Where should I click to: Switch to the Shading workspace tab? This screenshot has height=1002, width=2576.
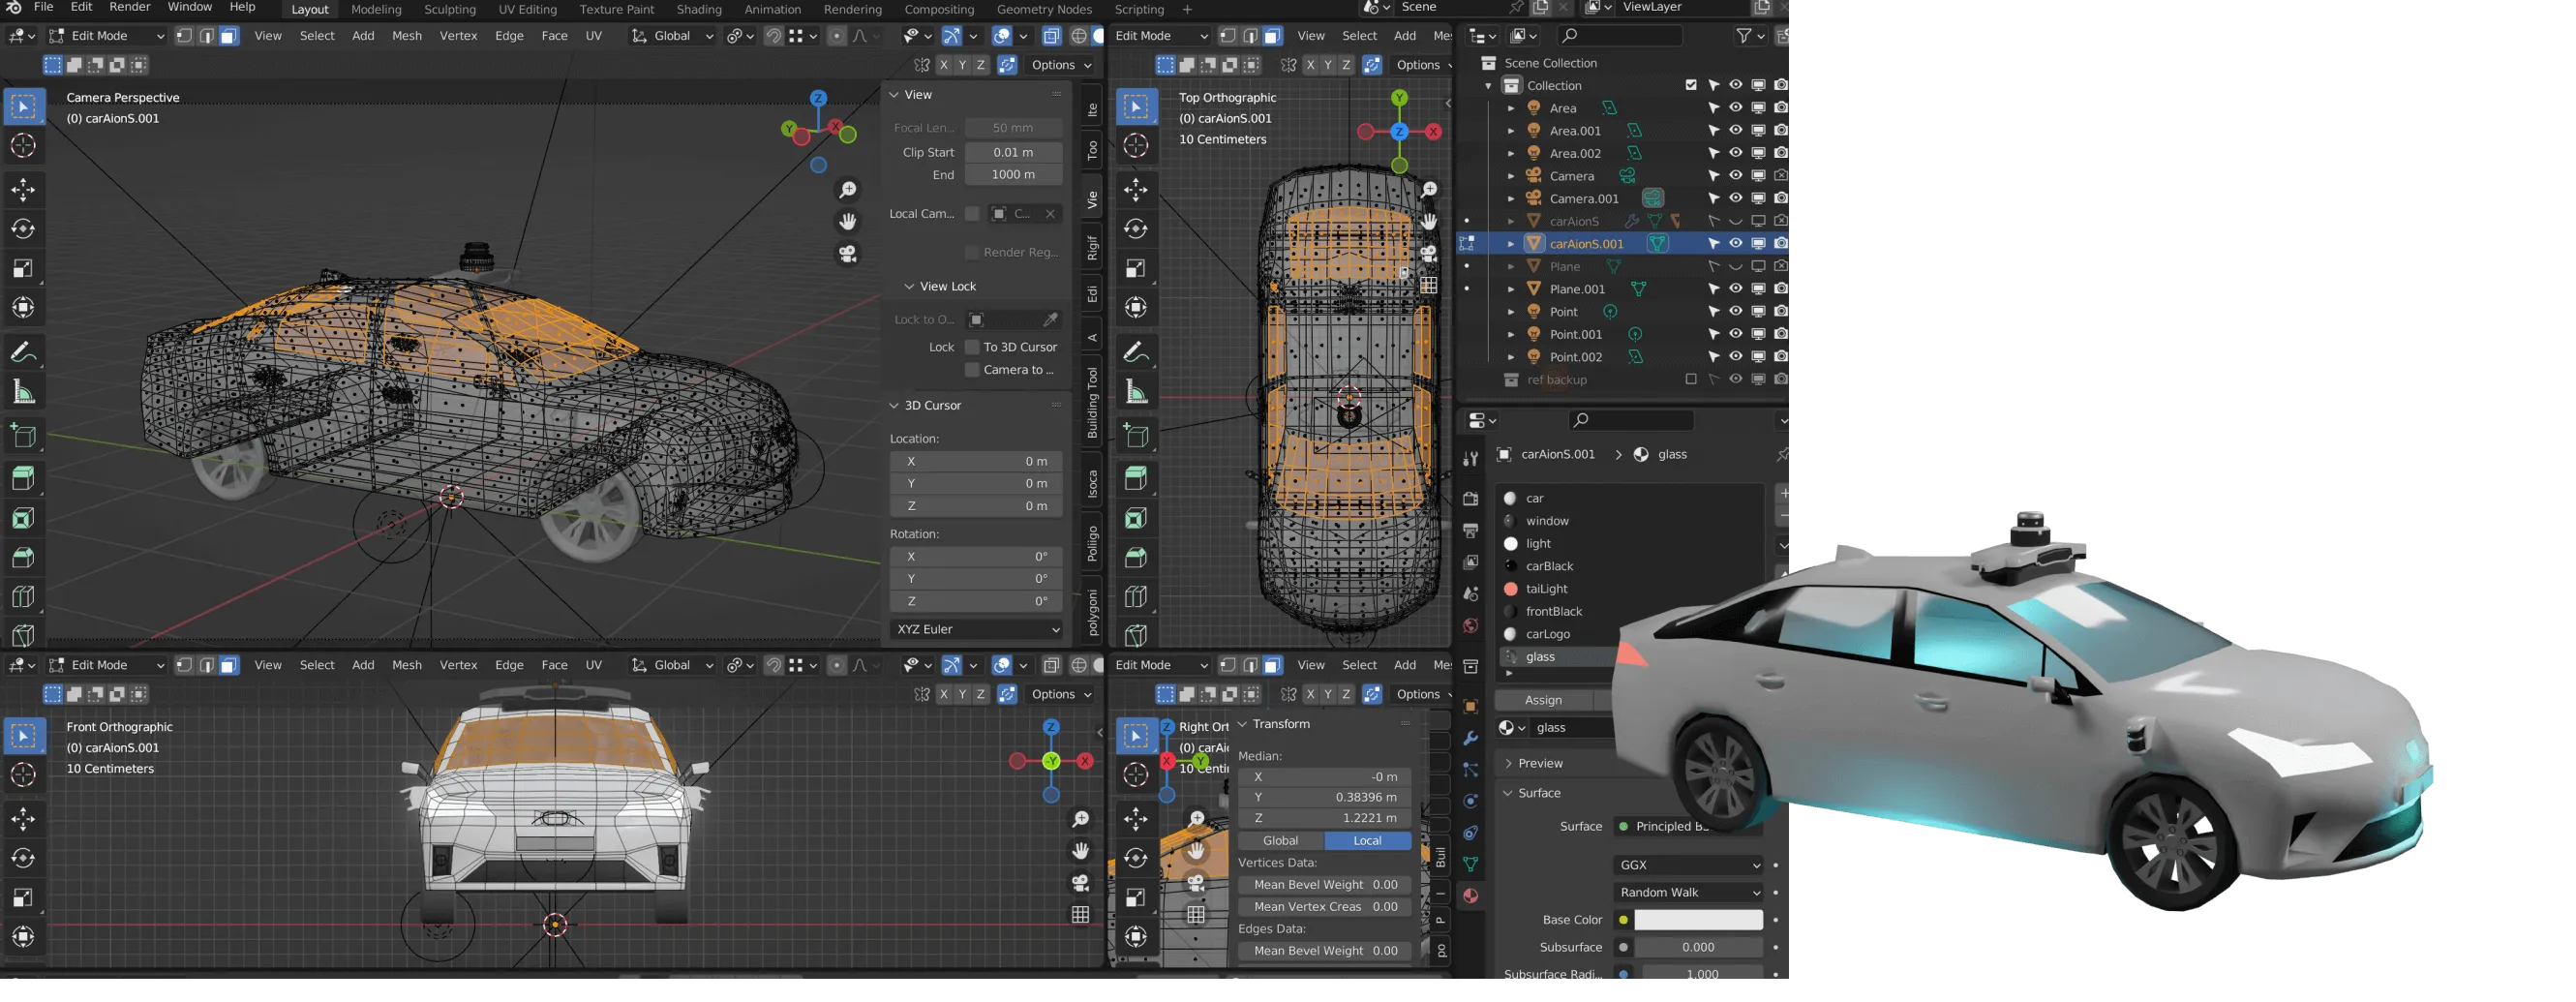click(699, 9)
